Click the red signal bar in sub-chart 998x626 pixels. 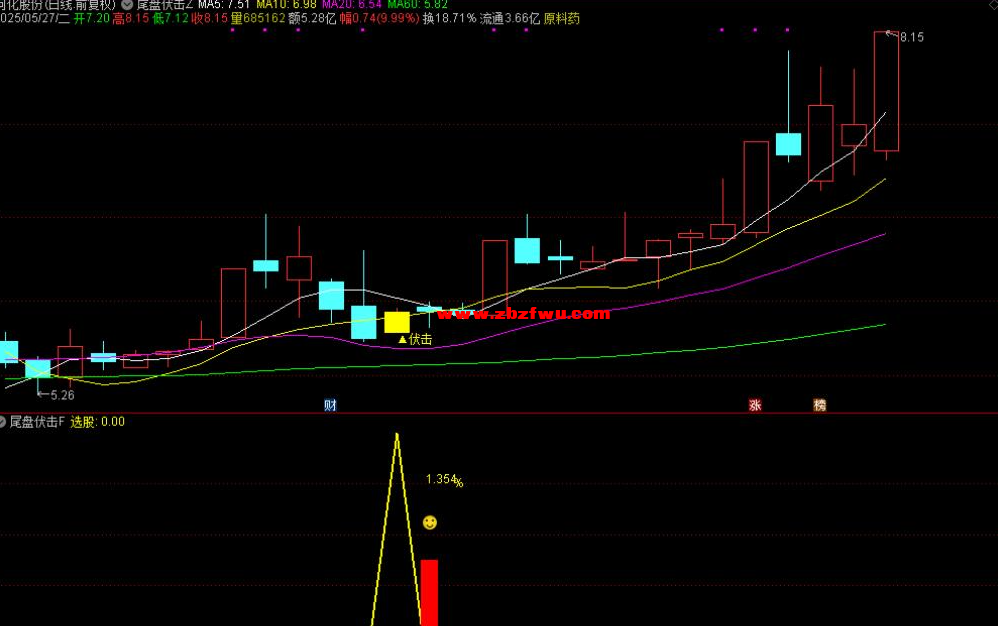429,591
